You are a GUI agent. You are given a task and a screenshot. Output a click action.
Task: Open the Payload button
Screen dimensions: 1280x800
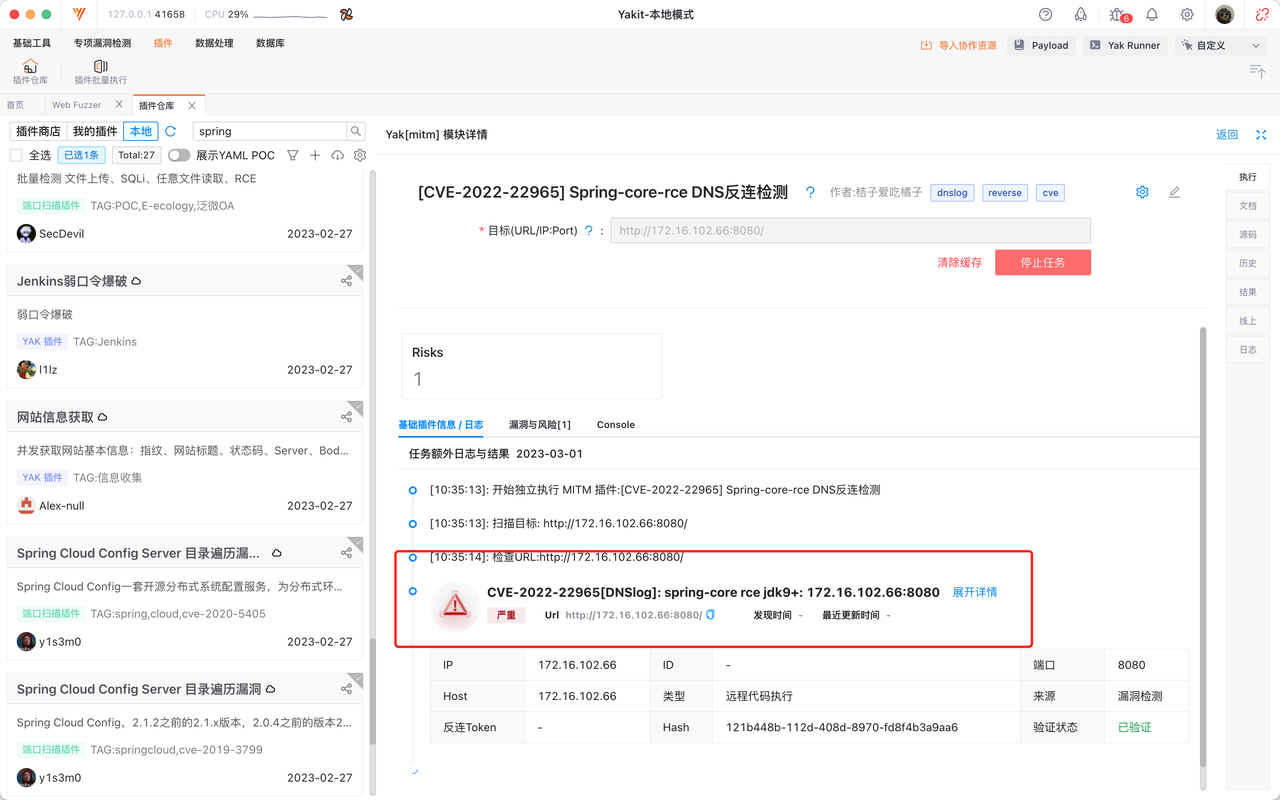pyautogui.click(x=1040, y=45)
